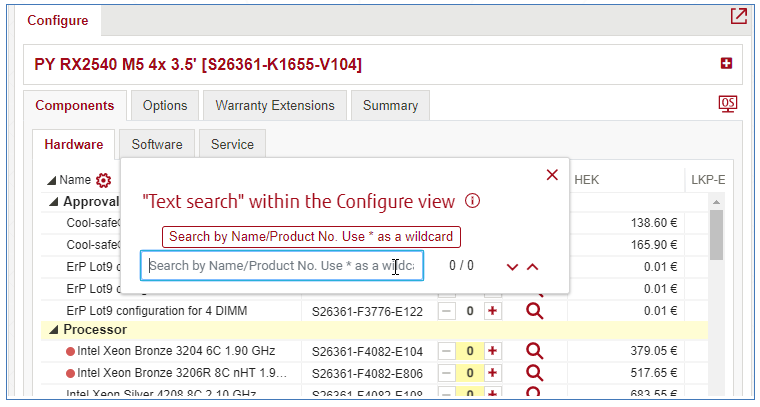Image resolution: width=760 pixels, height=407 pixels.
Task: Close the Text search popup
Action: [x=552, y=175]
